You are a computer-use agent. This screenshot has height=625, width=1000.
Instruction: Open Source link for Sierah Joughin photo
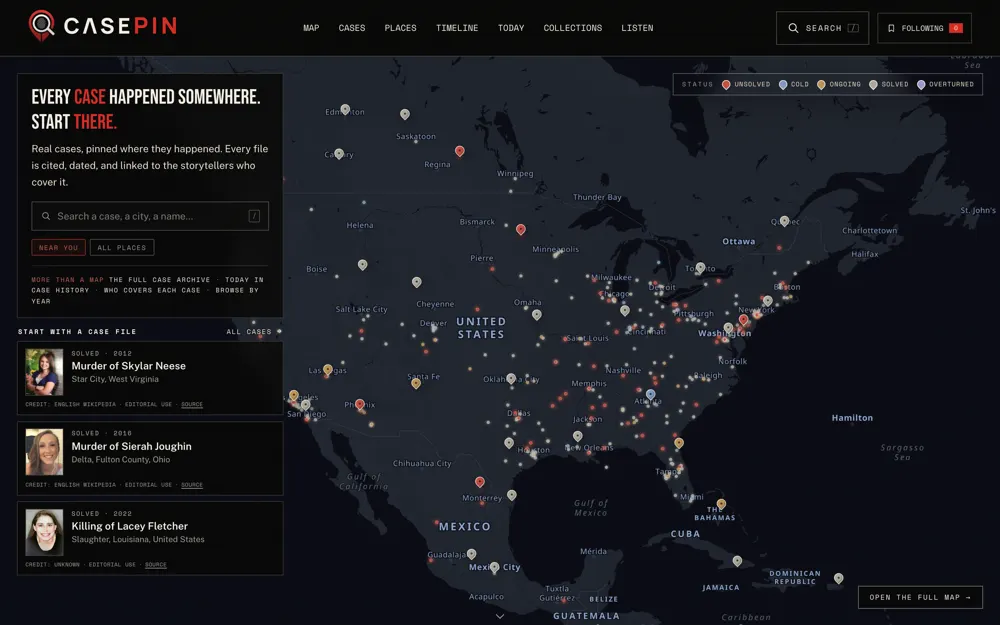pos(191,485)
